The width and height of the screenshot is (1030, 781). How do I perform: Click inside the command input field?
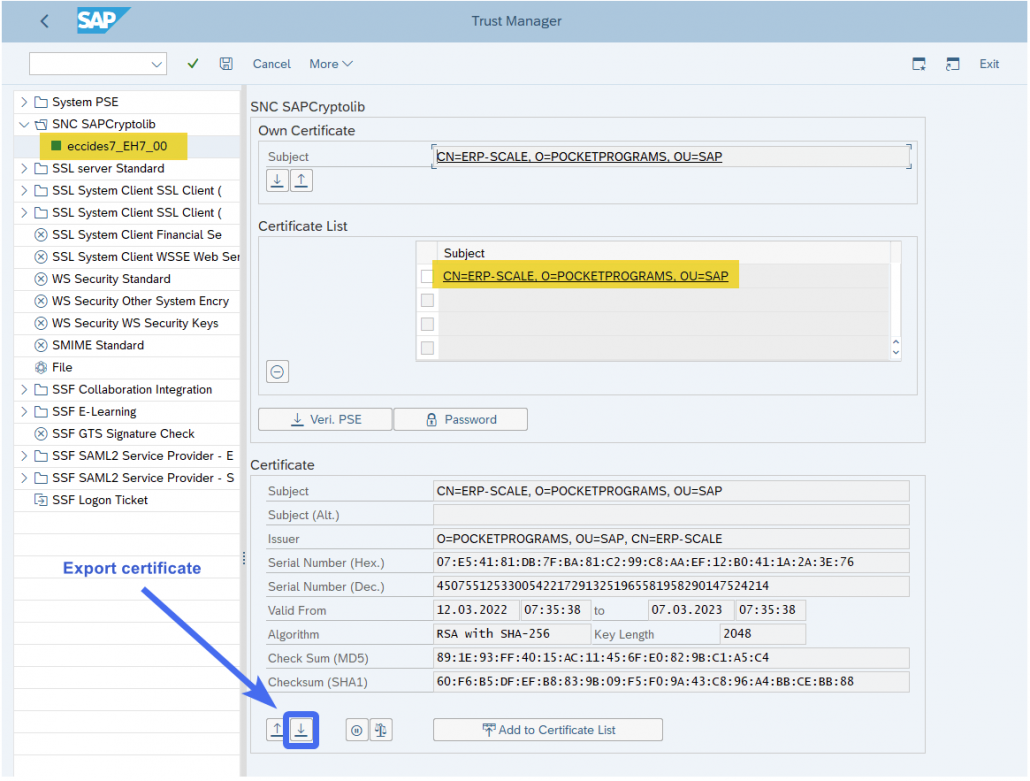click(x=90, y=63)
